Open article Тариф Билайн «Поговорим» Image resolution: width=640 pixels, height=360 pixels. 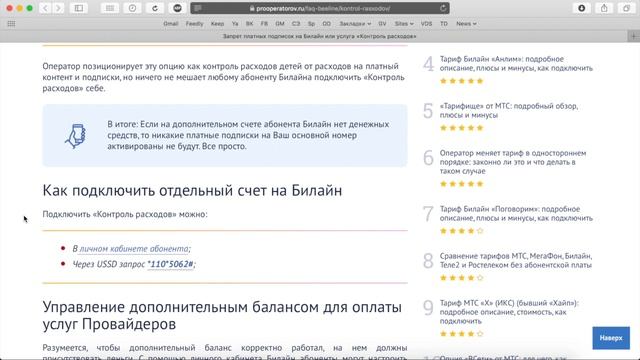[516, 213]
